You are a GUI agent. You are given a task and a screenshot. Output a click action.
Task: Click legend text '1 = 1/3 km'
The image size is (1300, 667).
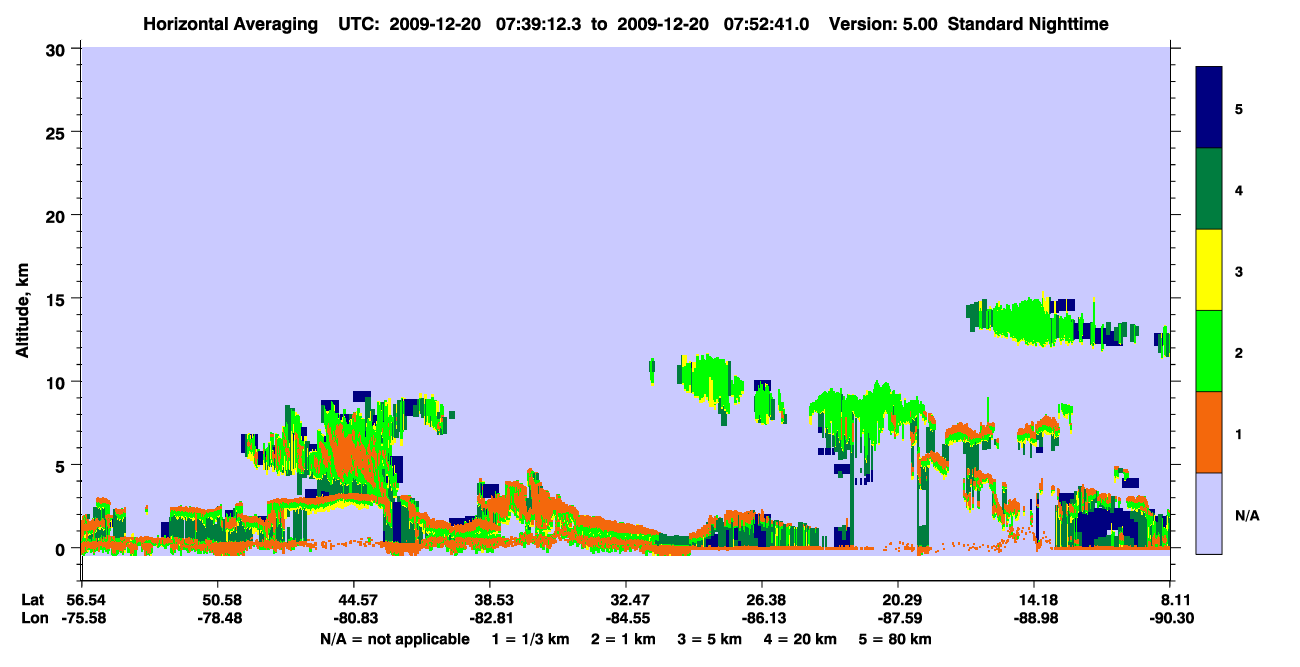[x=531, y=639]
